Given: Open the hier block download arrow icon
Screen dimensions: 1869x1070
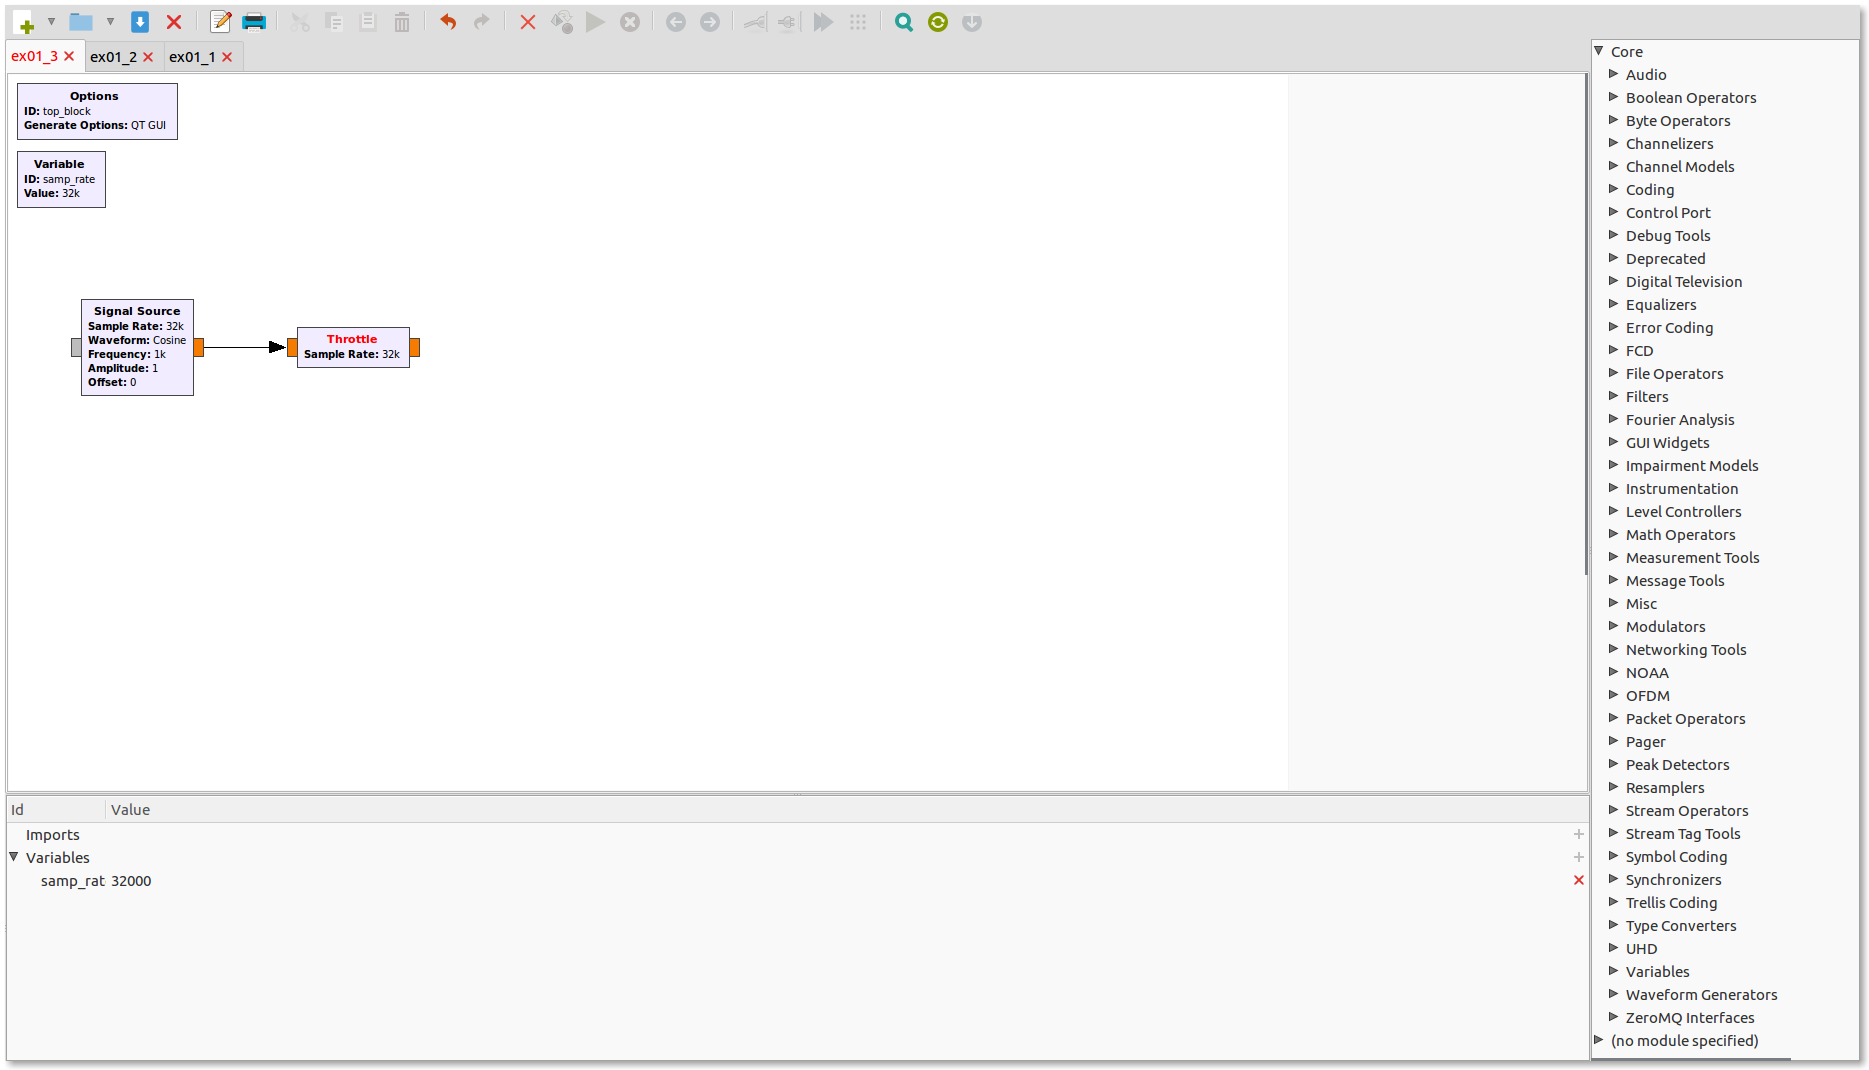Looking at the screenshot, I should click(972, 22).
